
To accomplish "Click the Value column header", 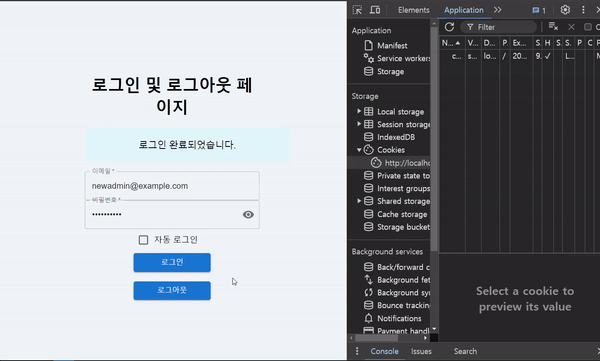I will coord(473,43).
